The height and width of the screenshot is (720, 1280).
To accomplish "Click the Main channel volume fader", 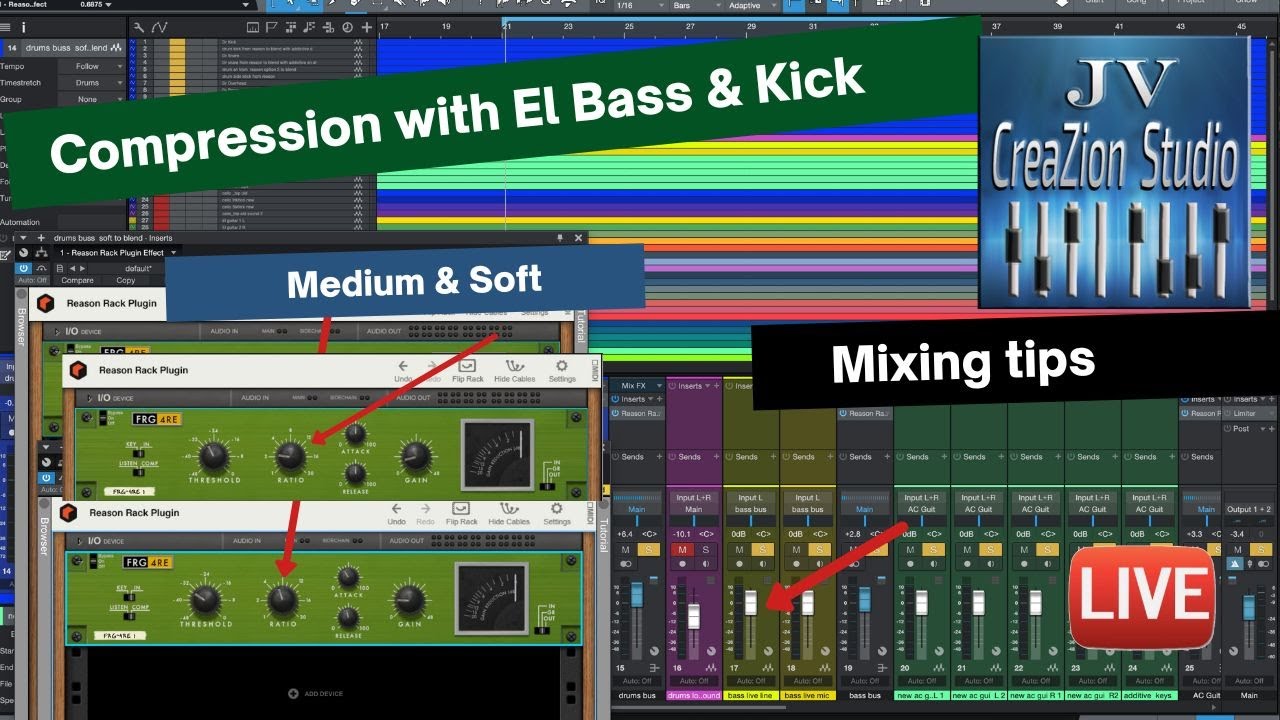I will click(1249, 606).
